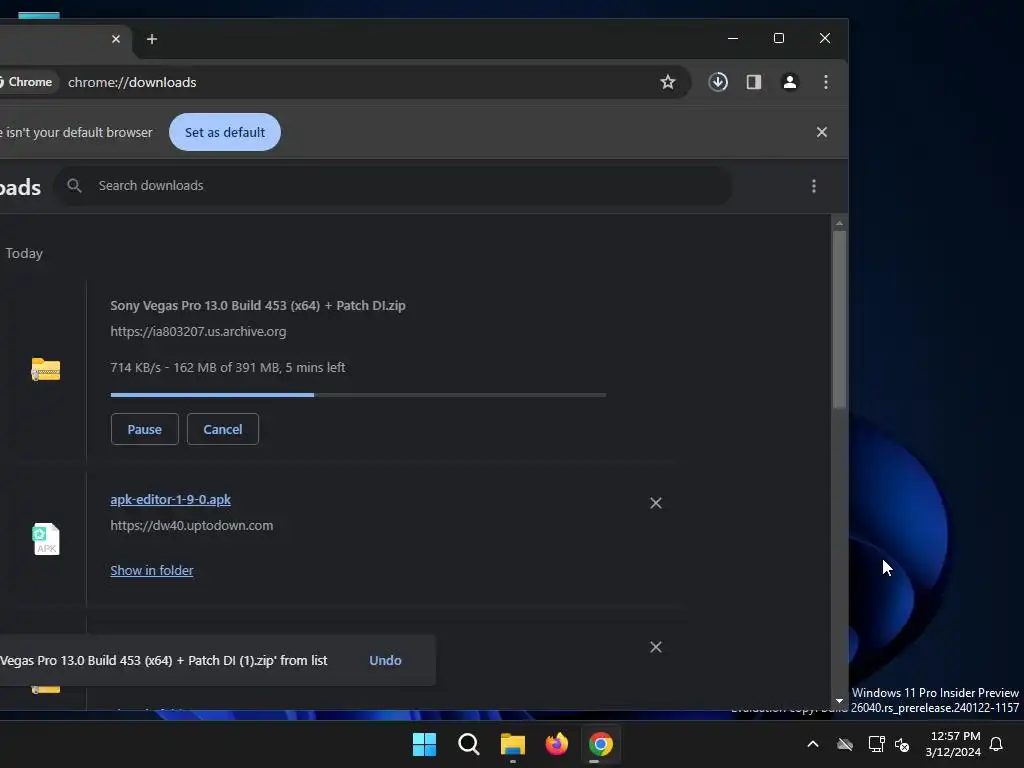Open apk-editor-1-9-0.apk file link
Viewport: 1024px width, 768px height.
(x=170, y=499)
